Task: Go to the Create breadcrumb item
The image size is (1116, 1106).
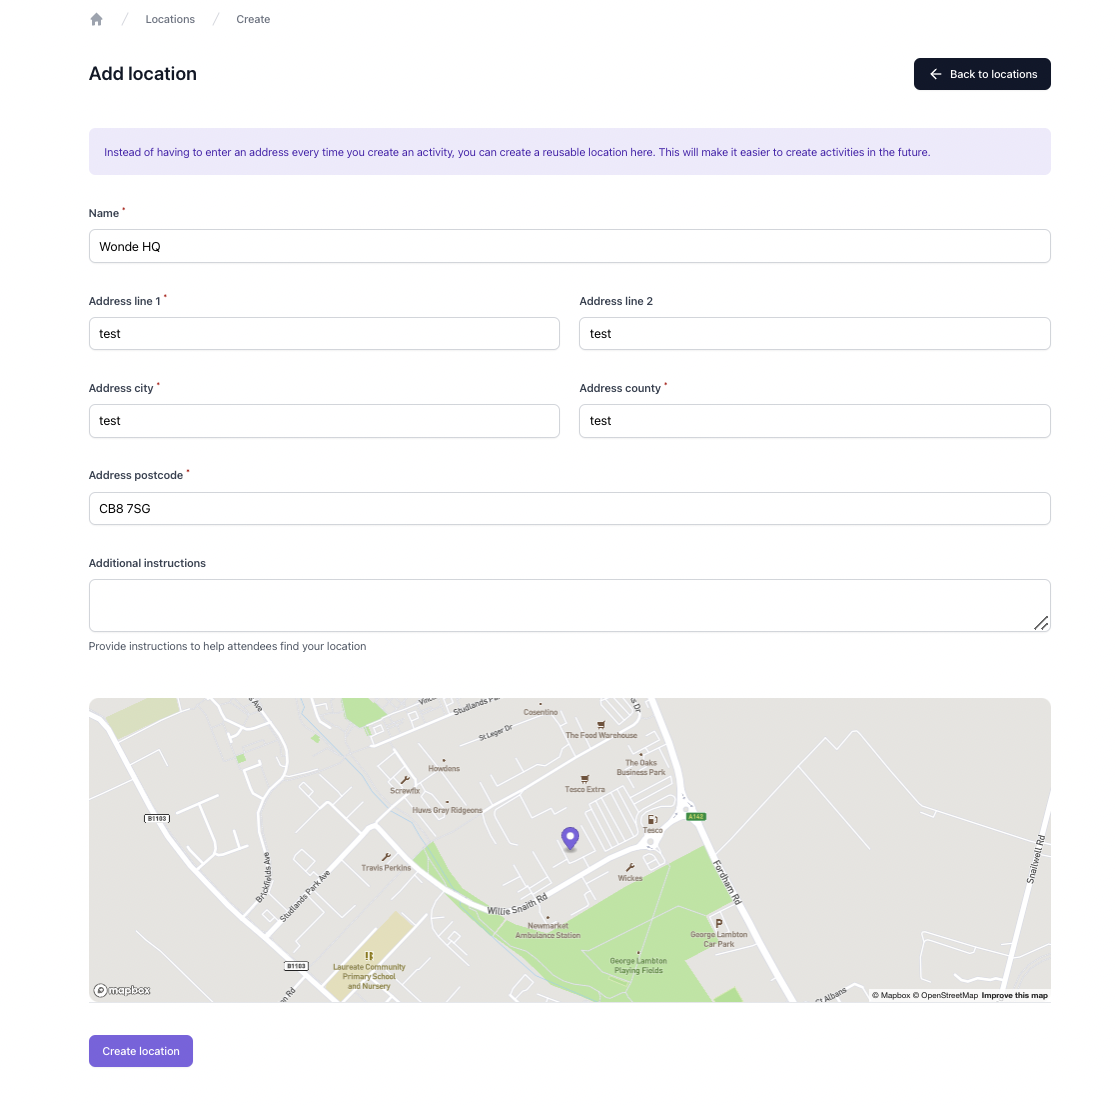Action: 253,19
